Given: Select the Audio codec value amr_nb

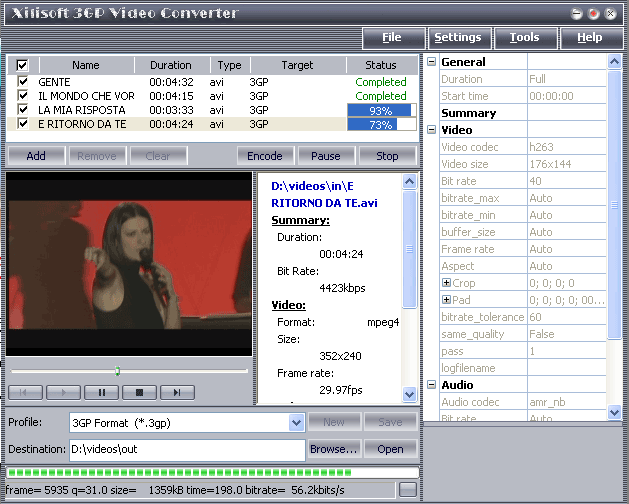Looking at the screenshot, I should pyautogui.click(x=547, y=402).
